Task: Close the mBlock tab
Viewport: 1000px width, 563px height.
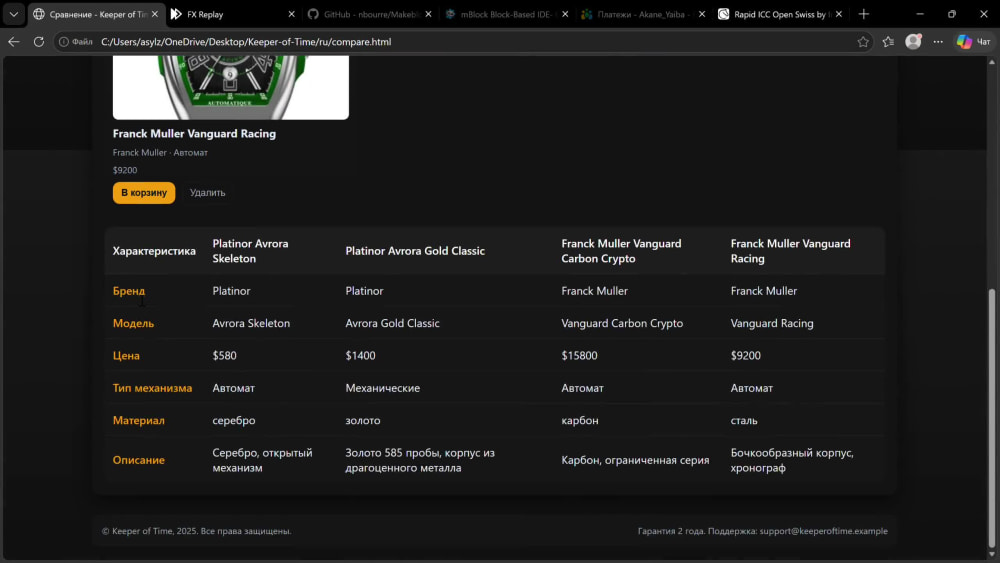Action: click(565, 14)
